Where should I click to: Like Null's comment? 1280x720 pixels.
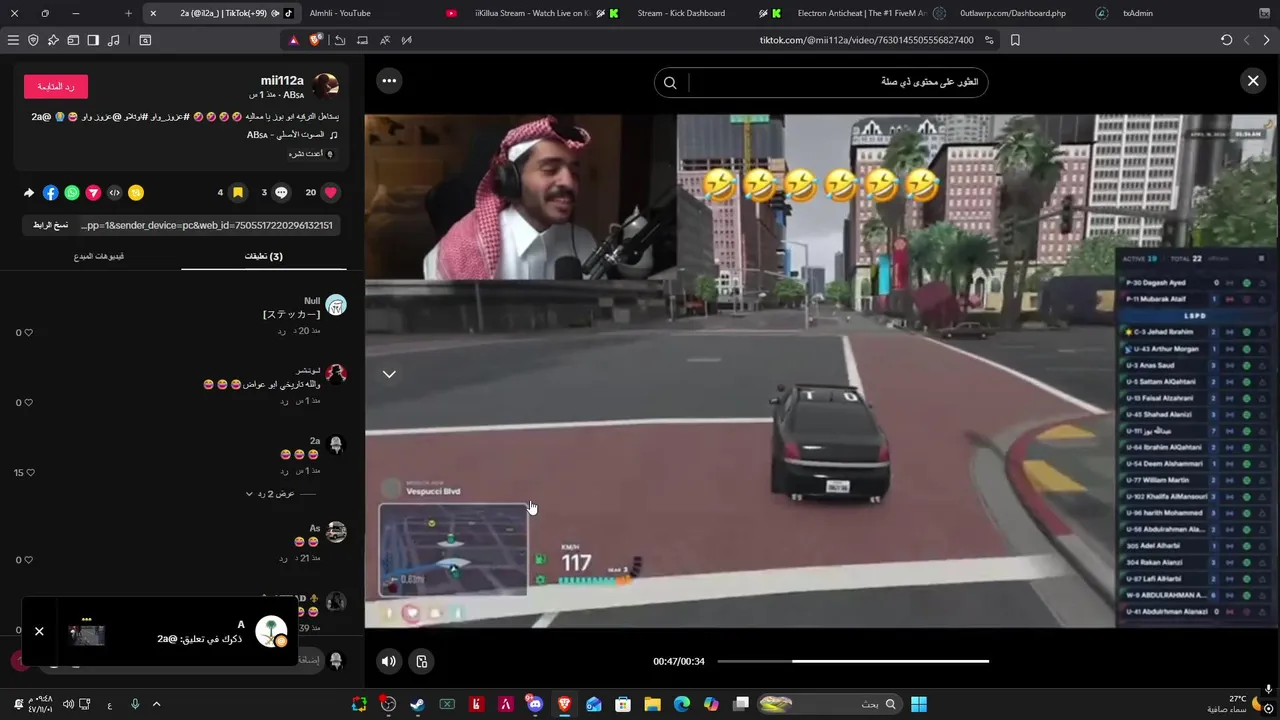(28, 333)
